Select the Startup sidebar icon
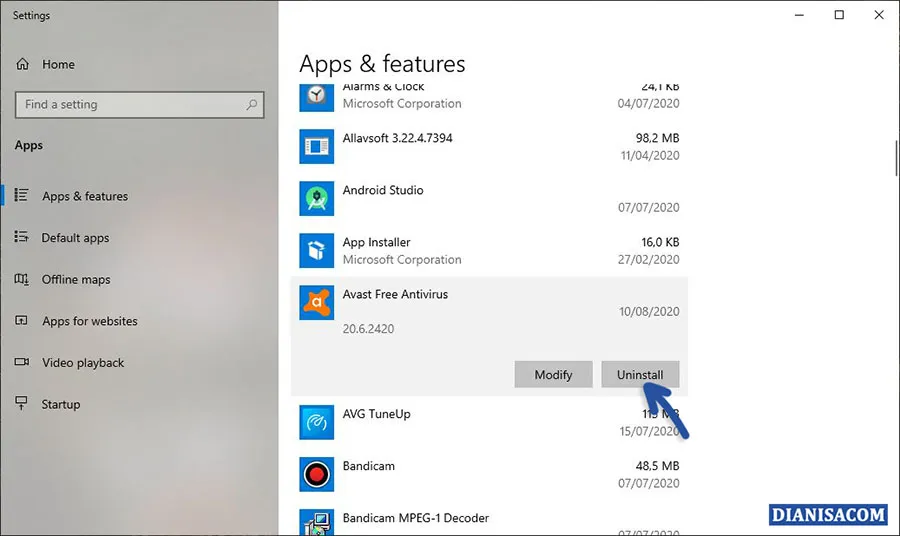900x536 pixels. [21, 403]
